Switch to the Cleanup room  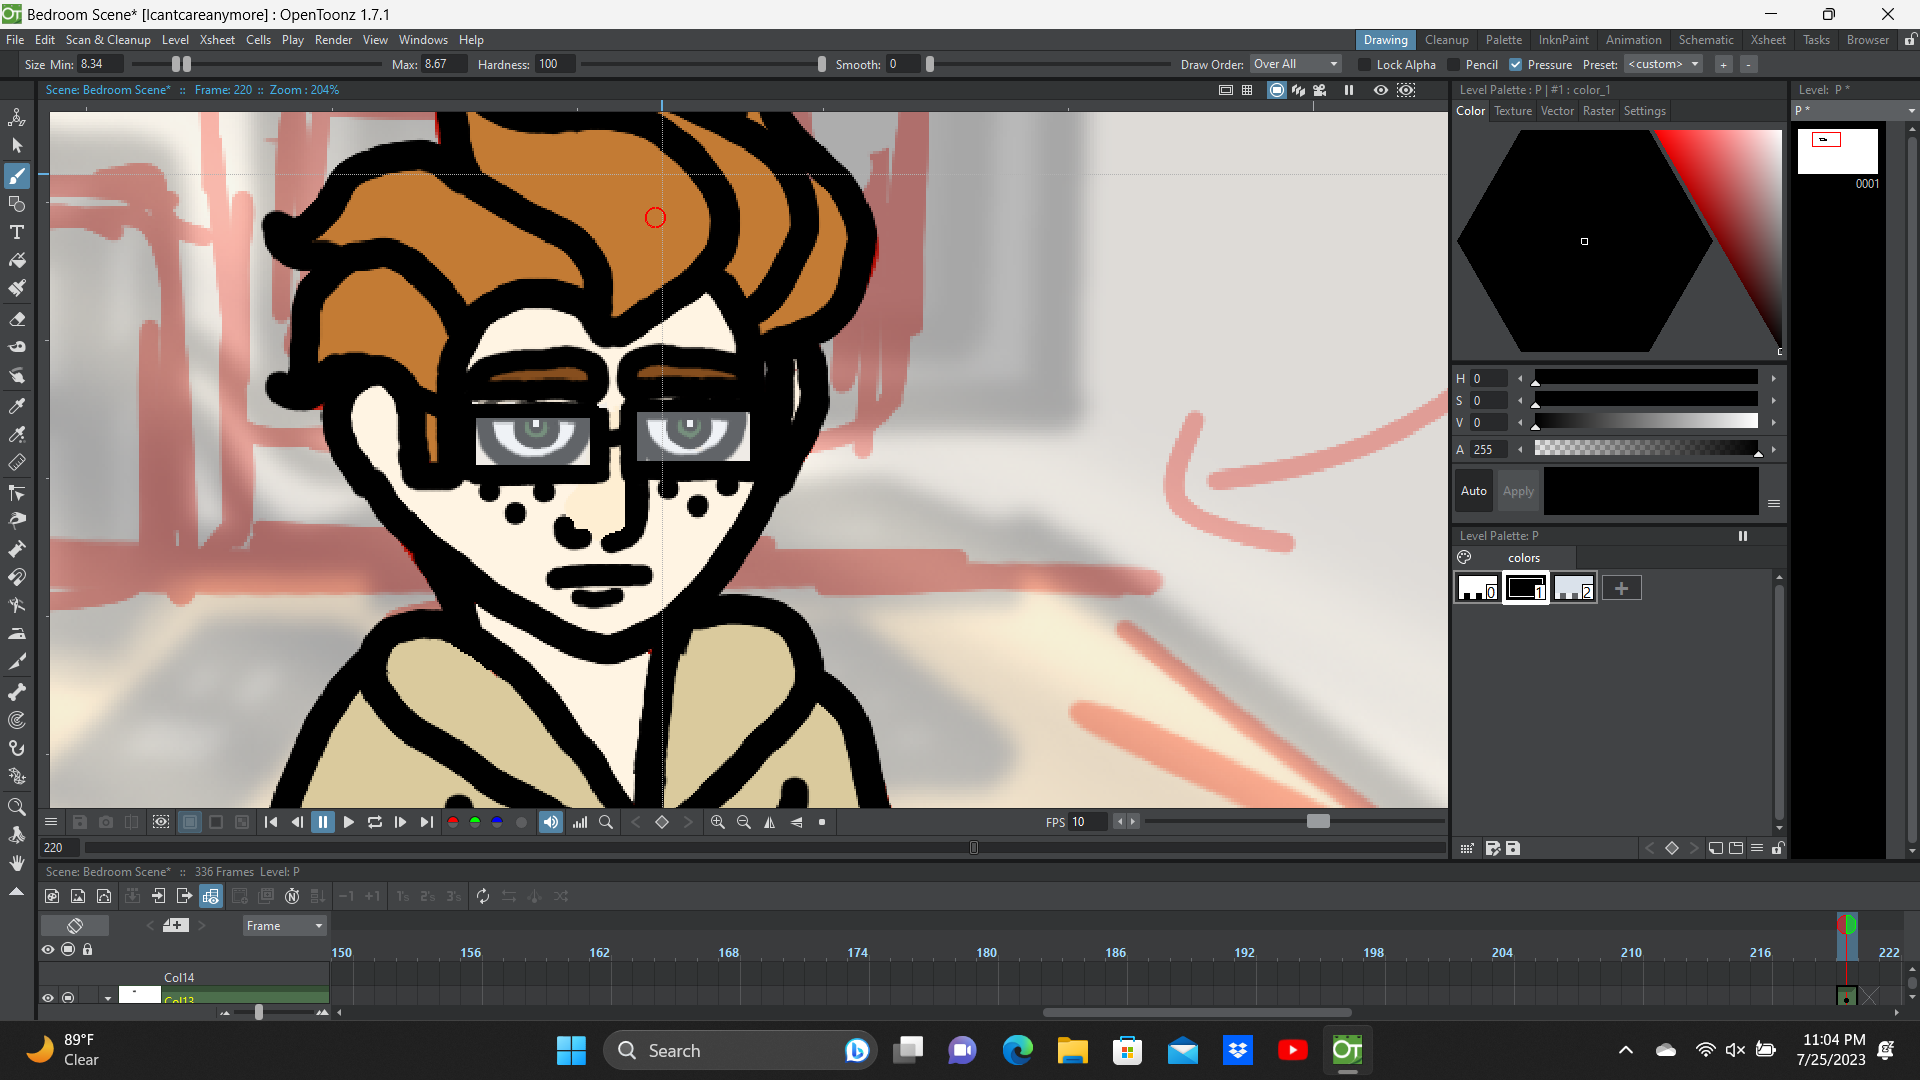pyautogui.click(x=1447, y=40)
